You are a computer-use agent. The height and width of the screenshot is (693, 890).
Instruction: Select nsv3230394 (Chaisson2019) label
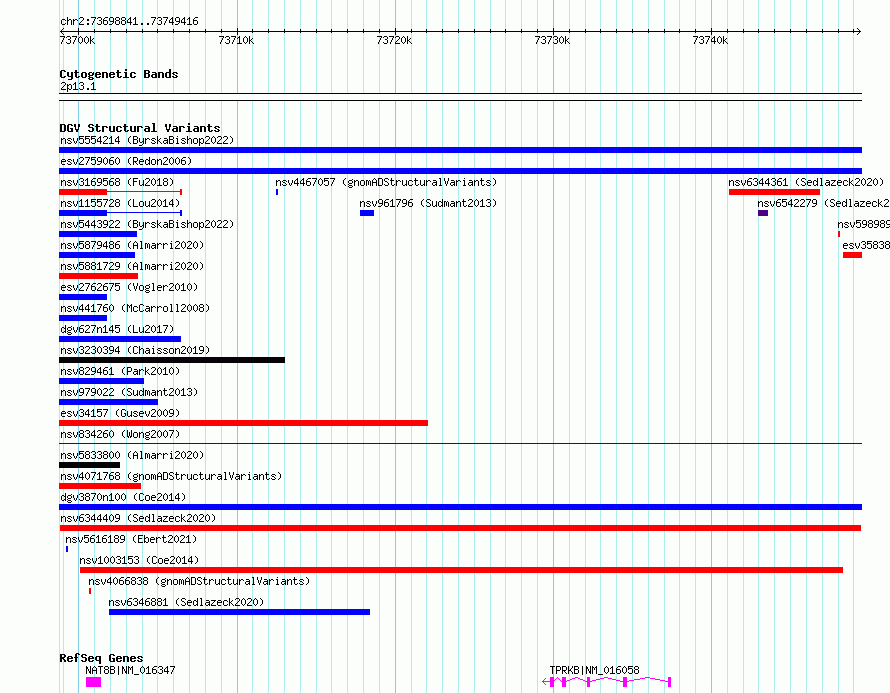point(135,350)
